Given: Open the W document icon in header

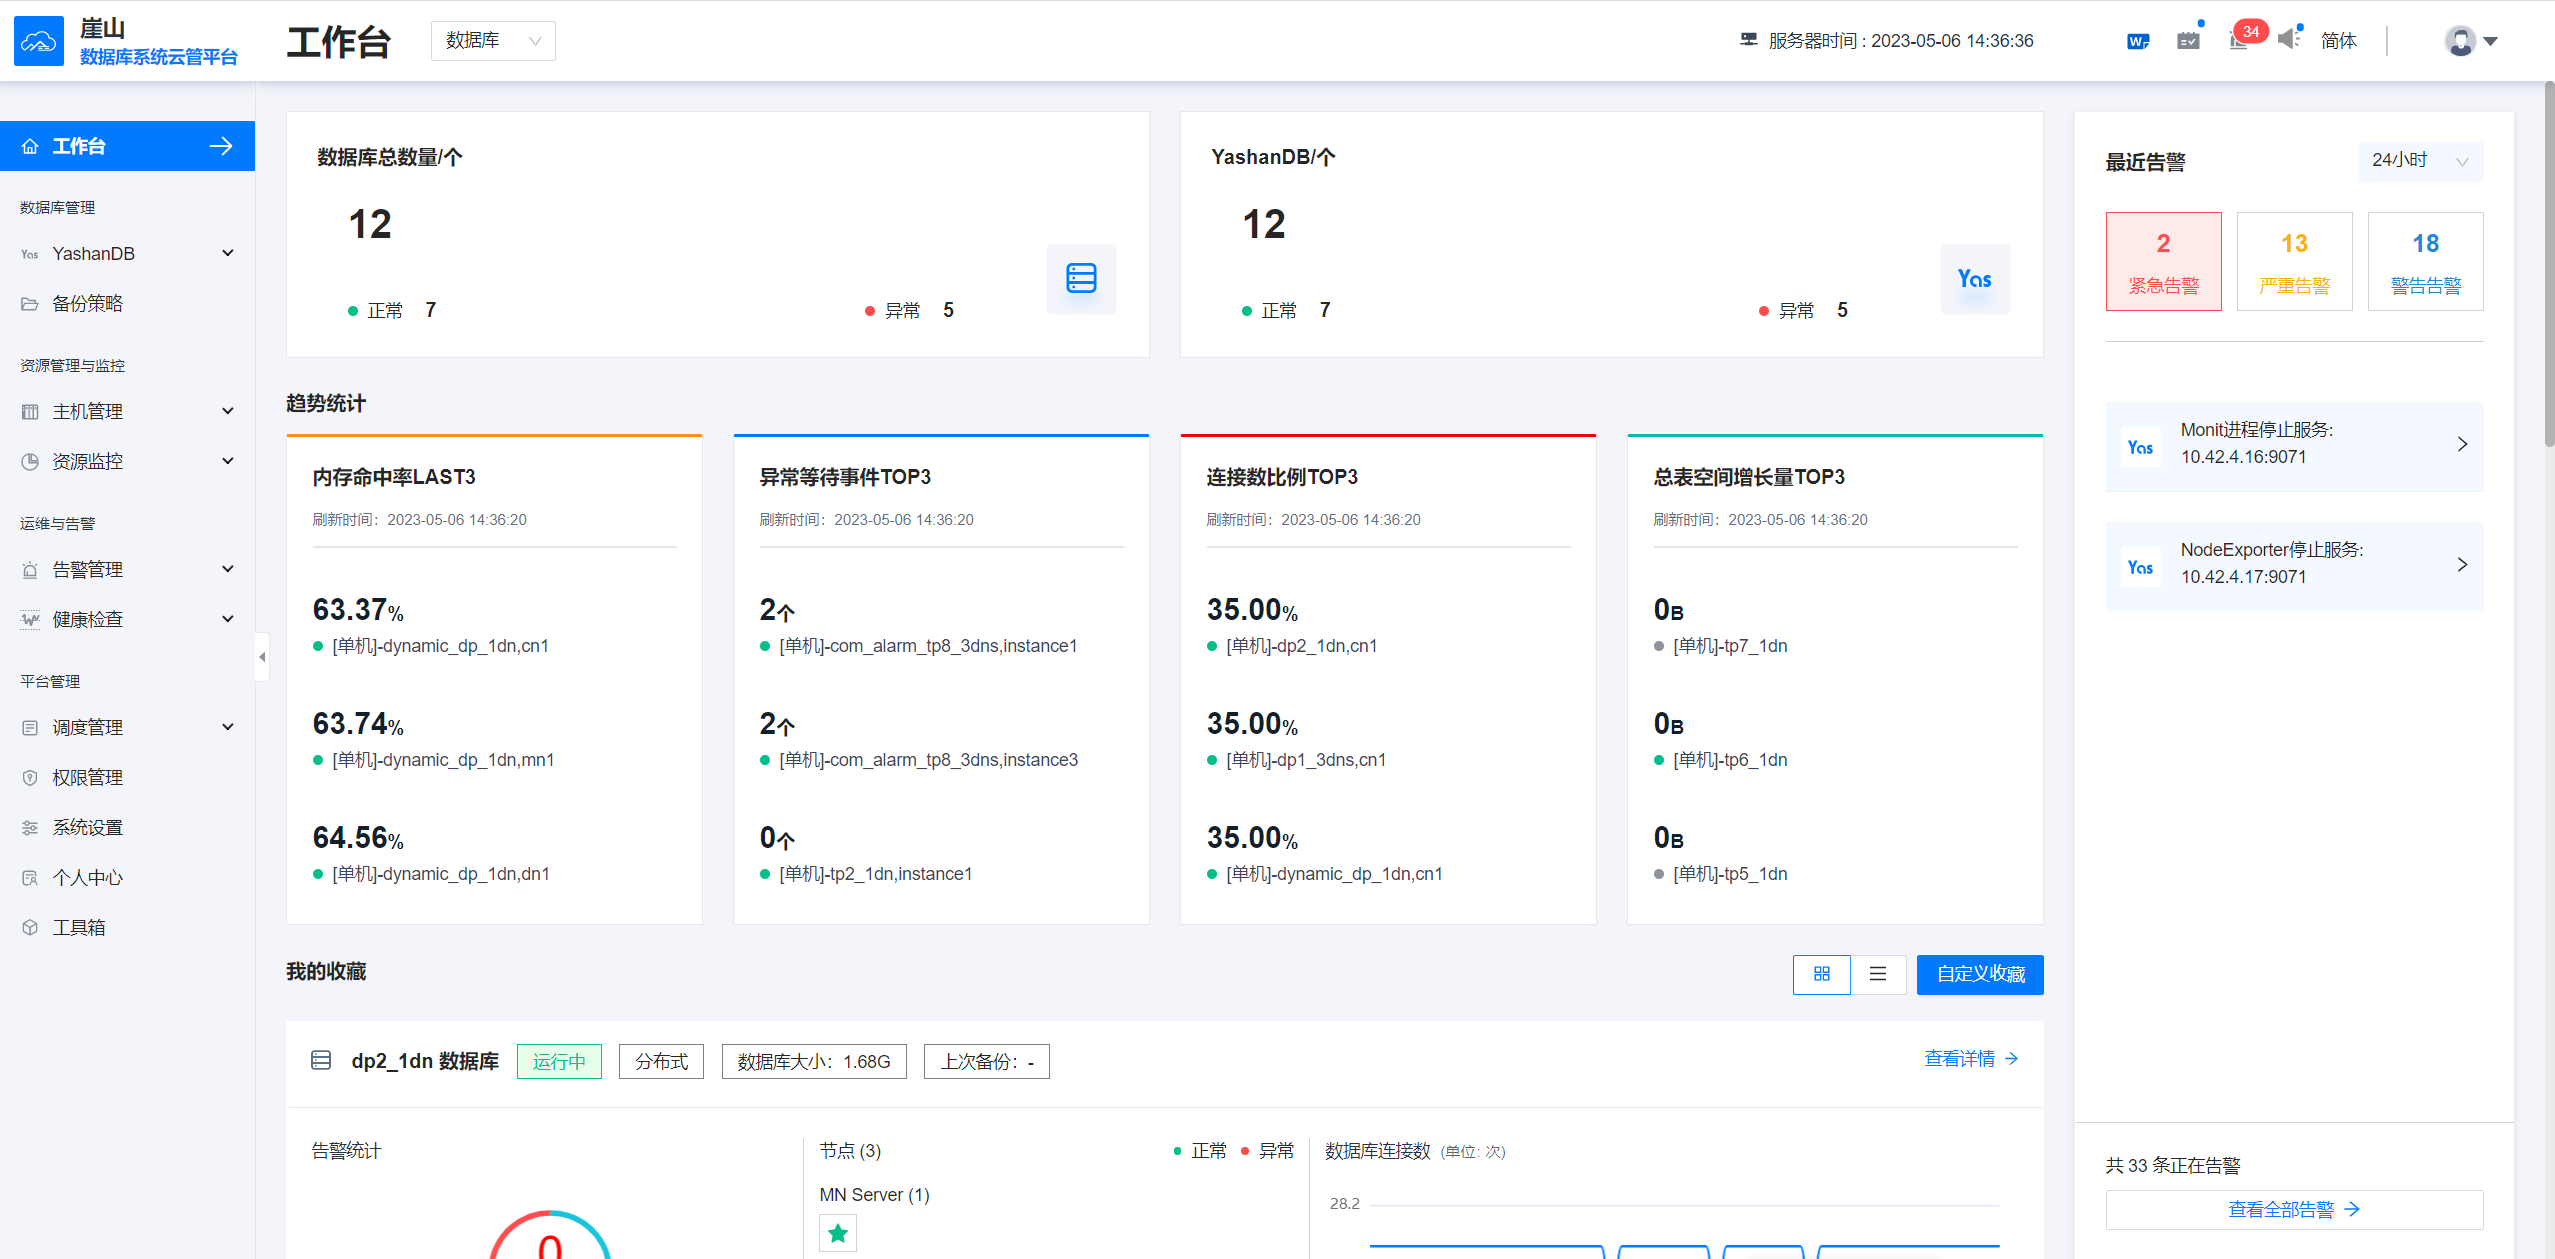Looking at the screenshot, I should tap(2137, 41).
